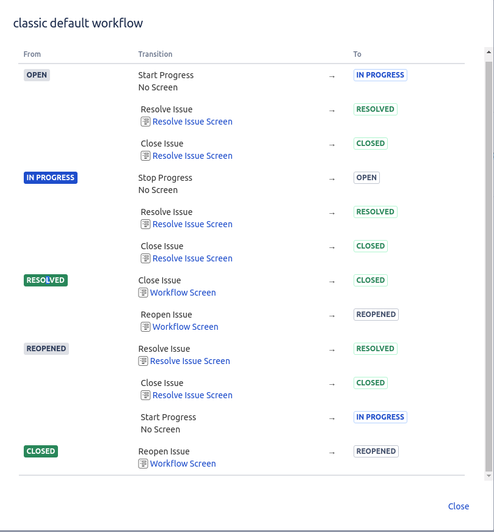Open Resolve Issue Screen link under In Progress's Close Issue

192,258
